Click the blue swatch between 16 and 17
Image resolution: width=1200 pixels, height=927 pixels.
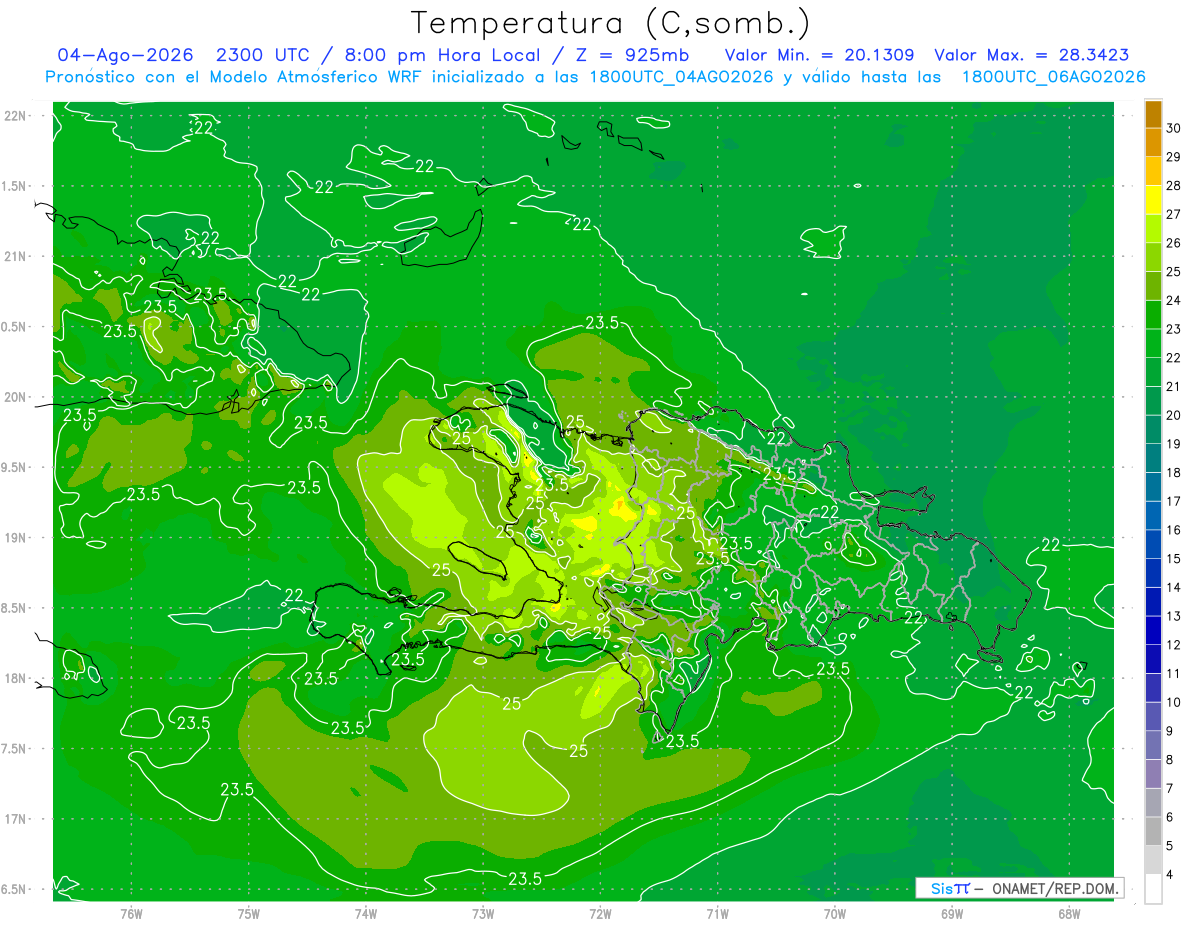pos(1153,516)
